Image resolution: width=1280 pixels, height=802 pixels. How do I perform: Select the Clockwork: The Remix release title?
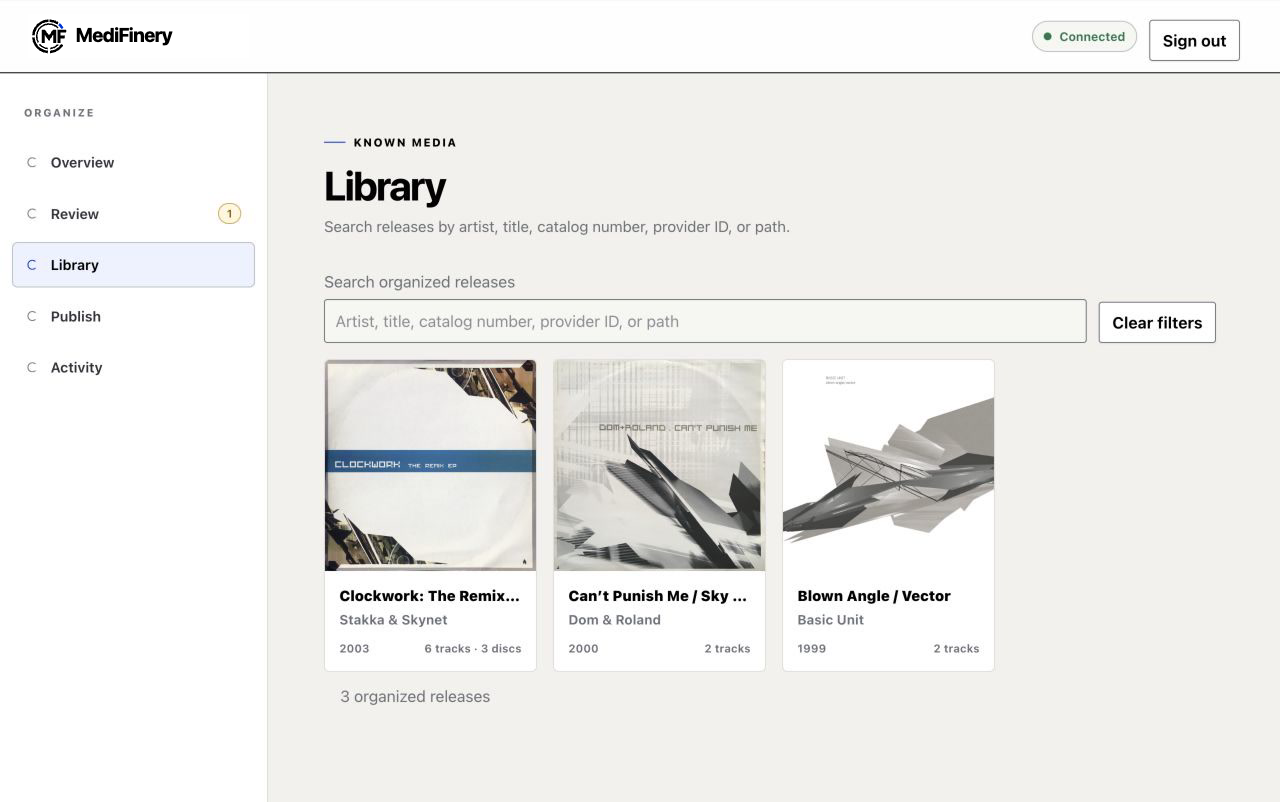click(x=430, y=596)
